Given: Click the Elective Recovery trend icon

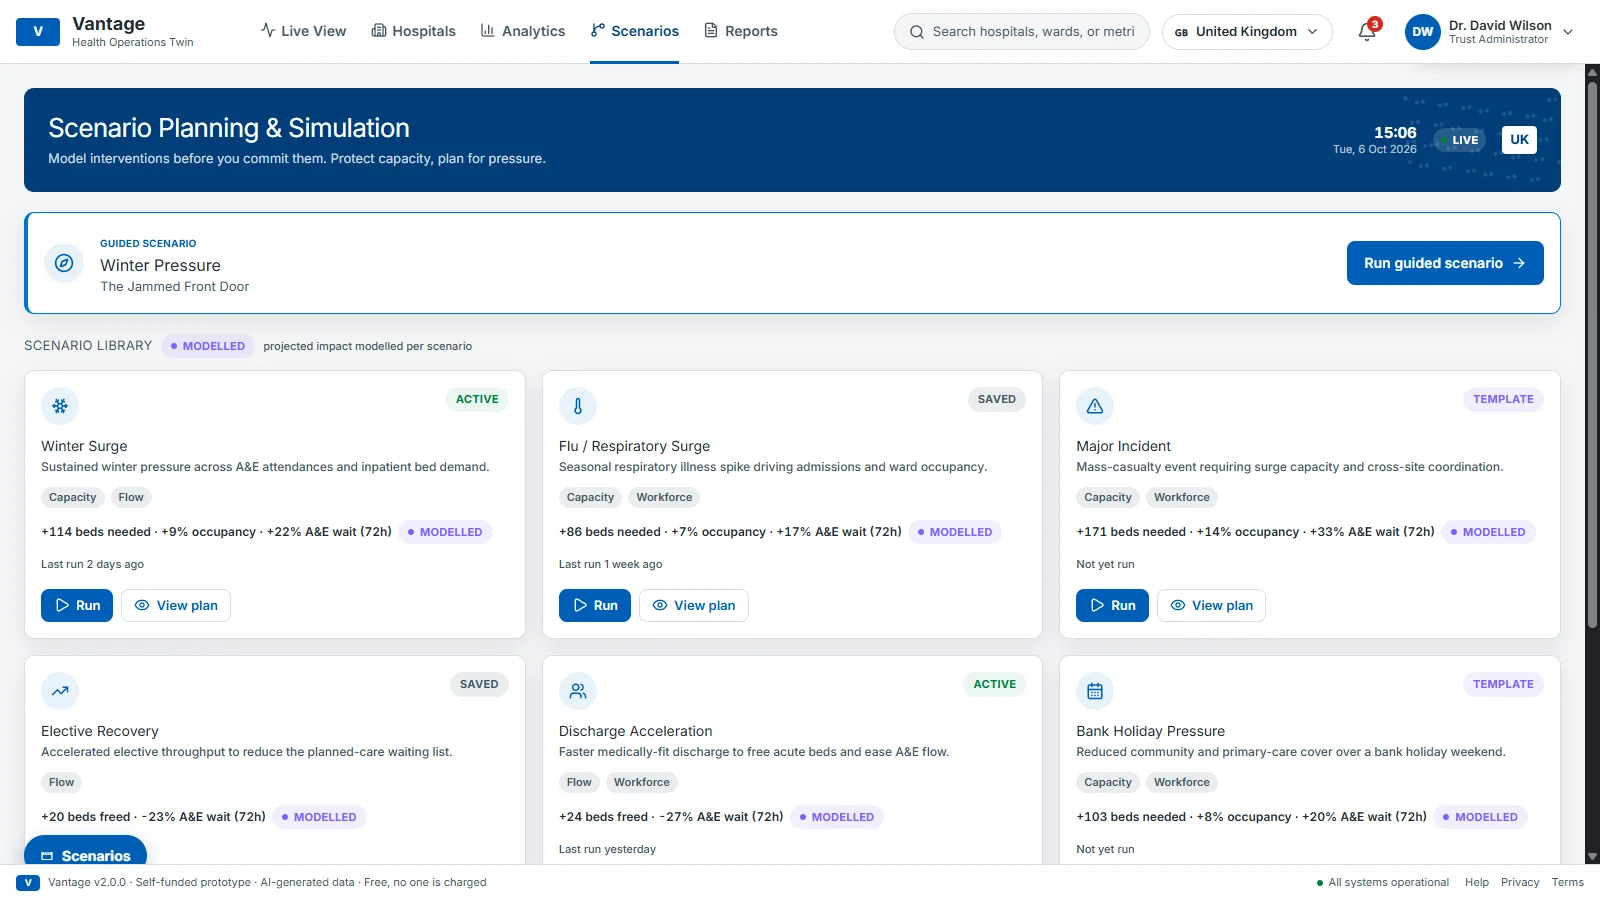Looking at the screenshot, I should (60, 691).
